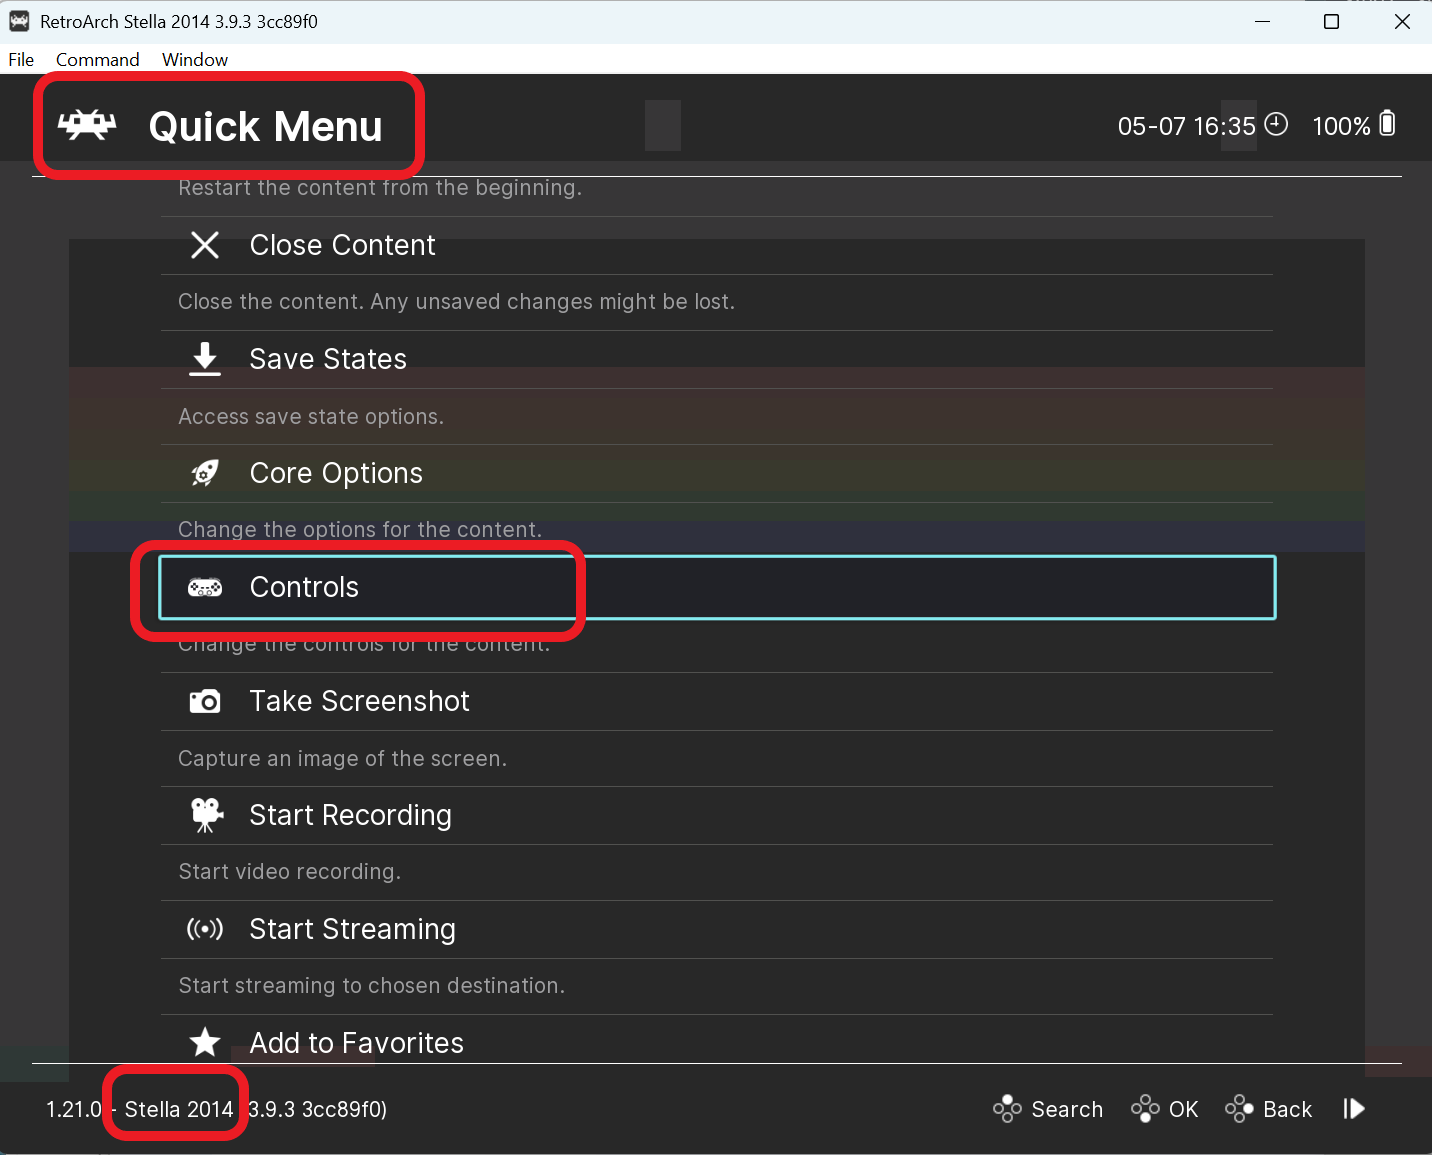Click the OK gamepad hint icon
Viewport: 1432px width, 1155px height.
[1145, 1109]
